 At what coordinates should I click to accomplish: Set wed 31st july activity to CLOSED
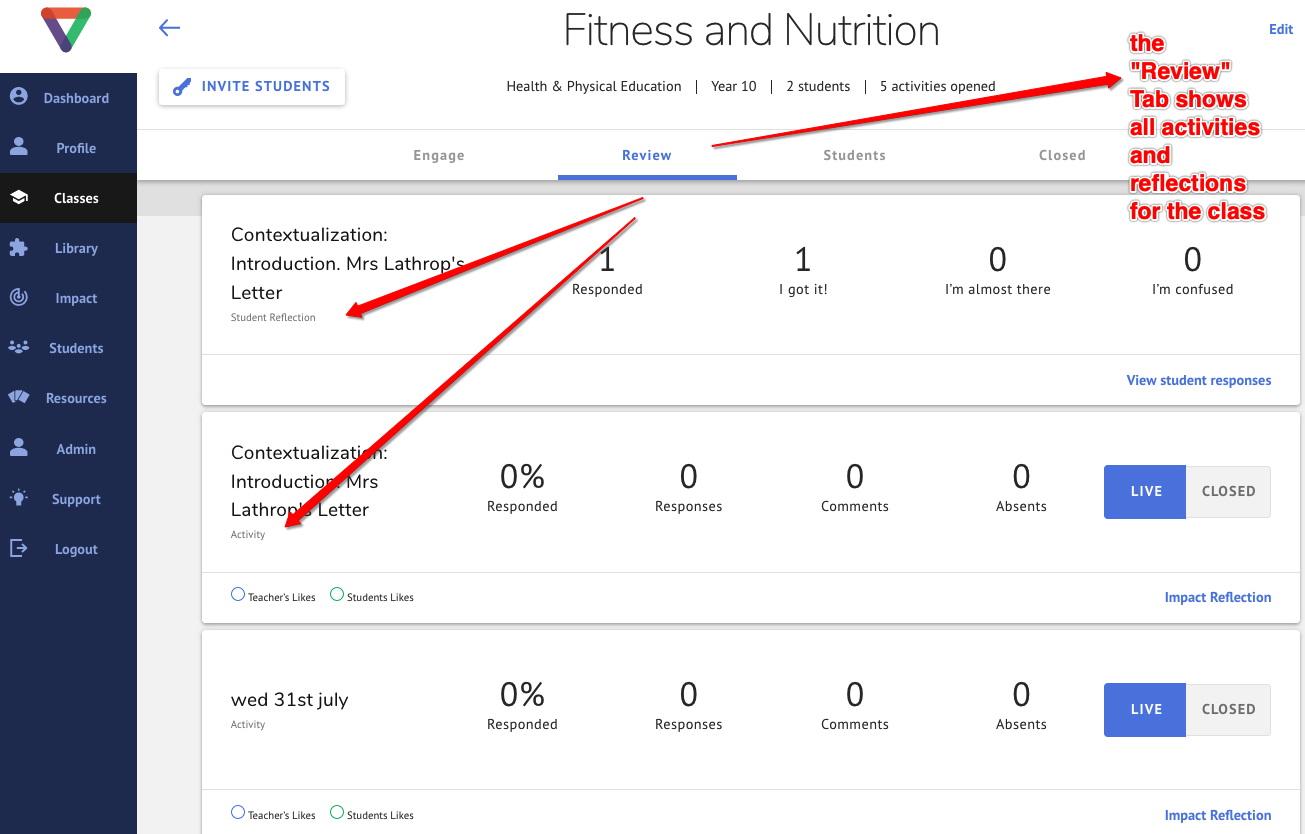(x=1228, y=710)
